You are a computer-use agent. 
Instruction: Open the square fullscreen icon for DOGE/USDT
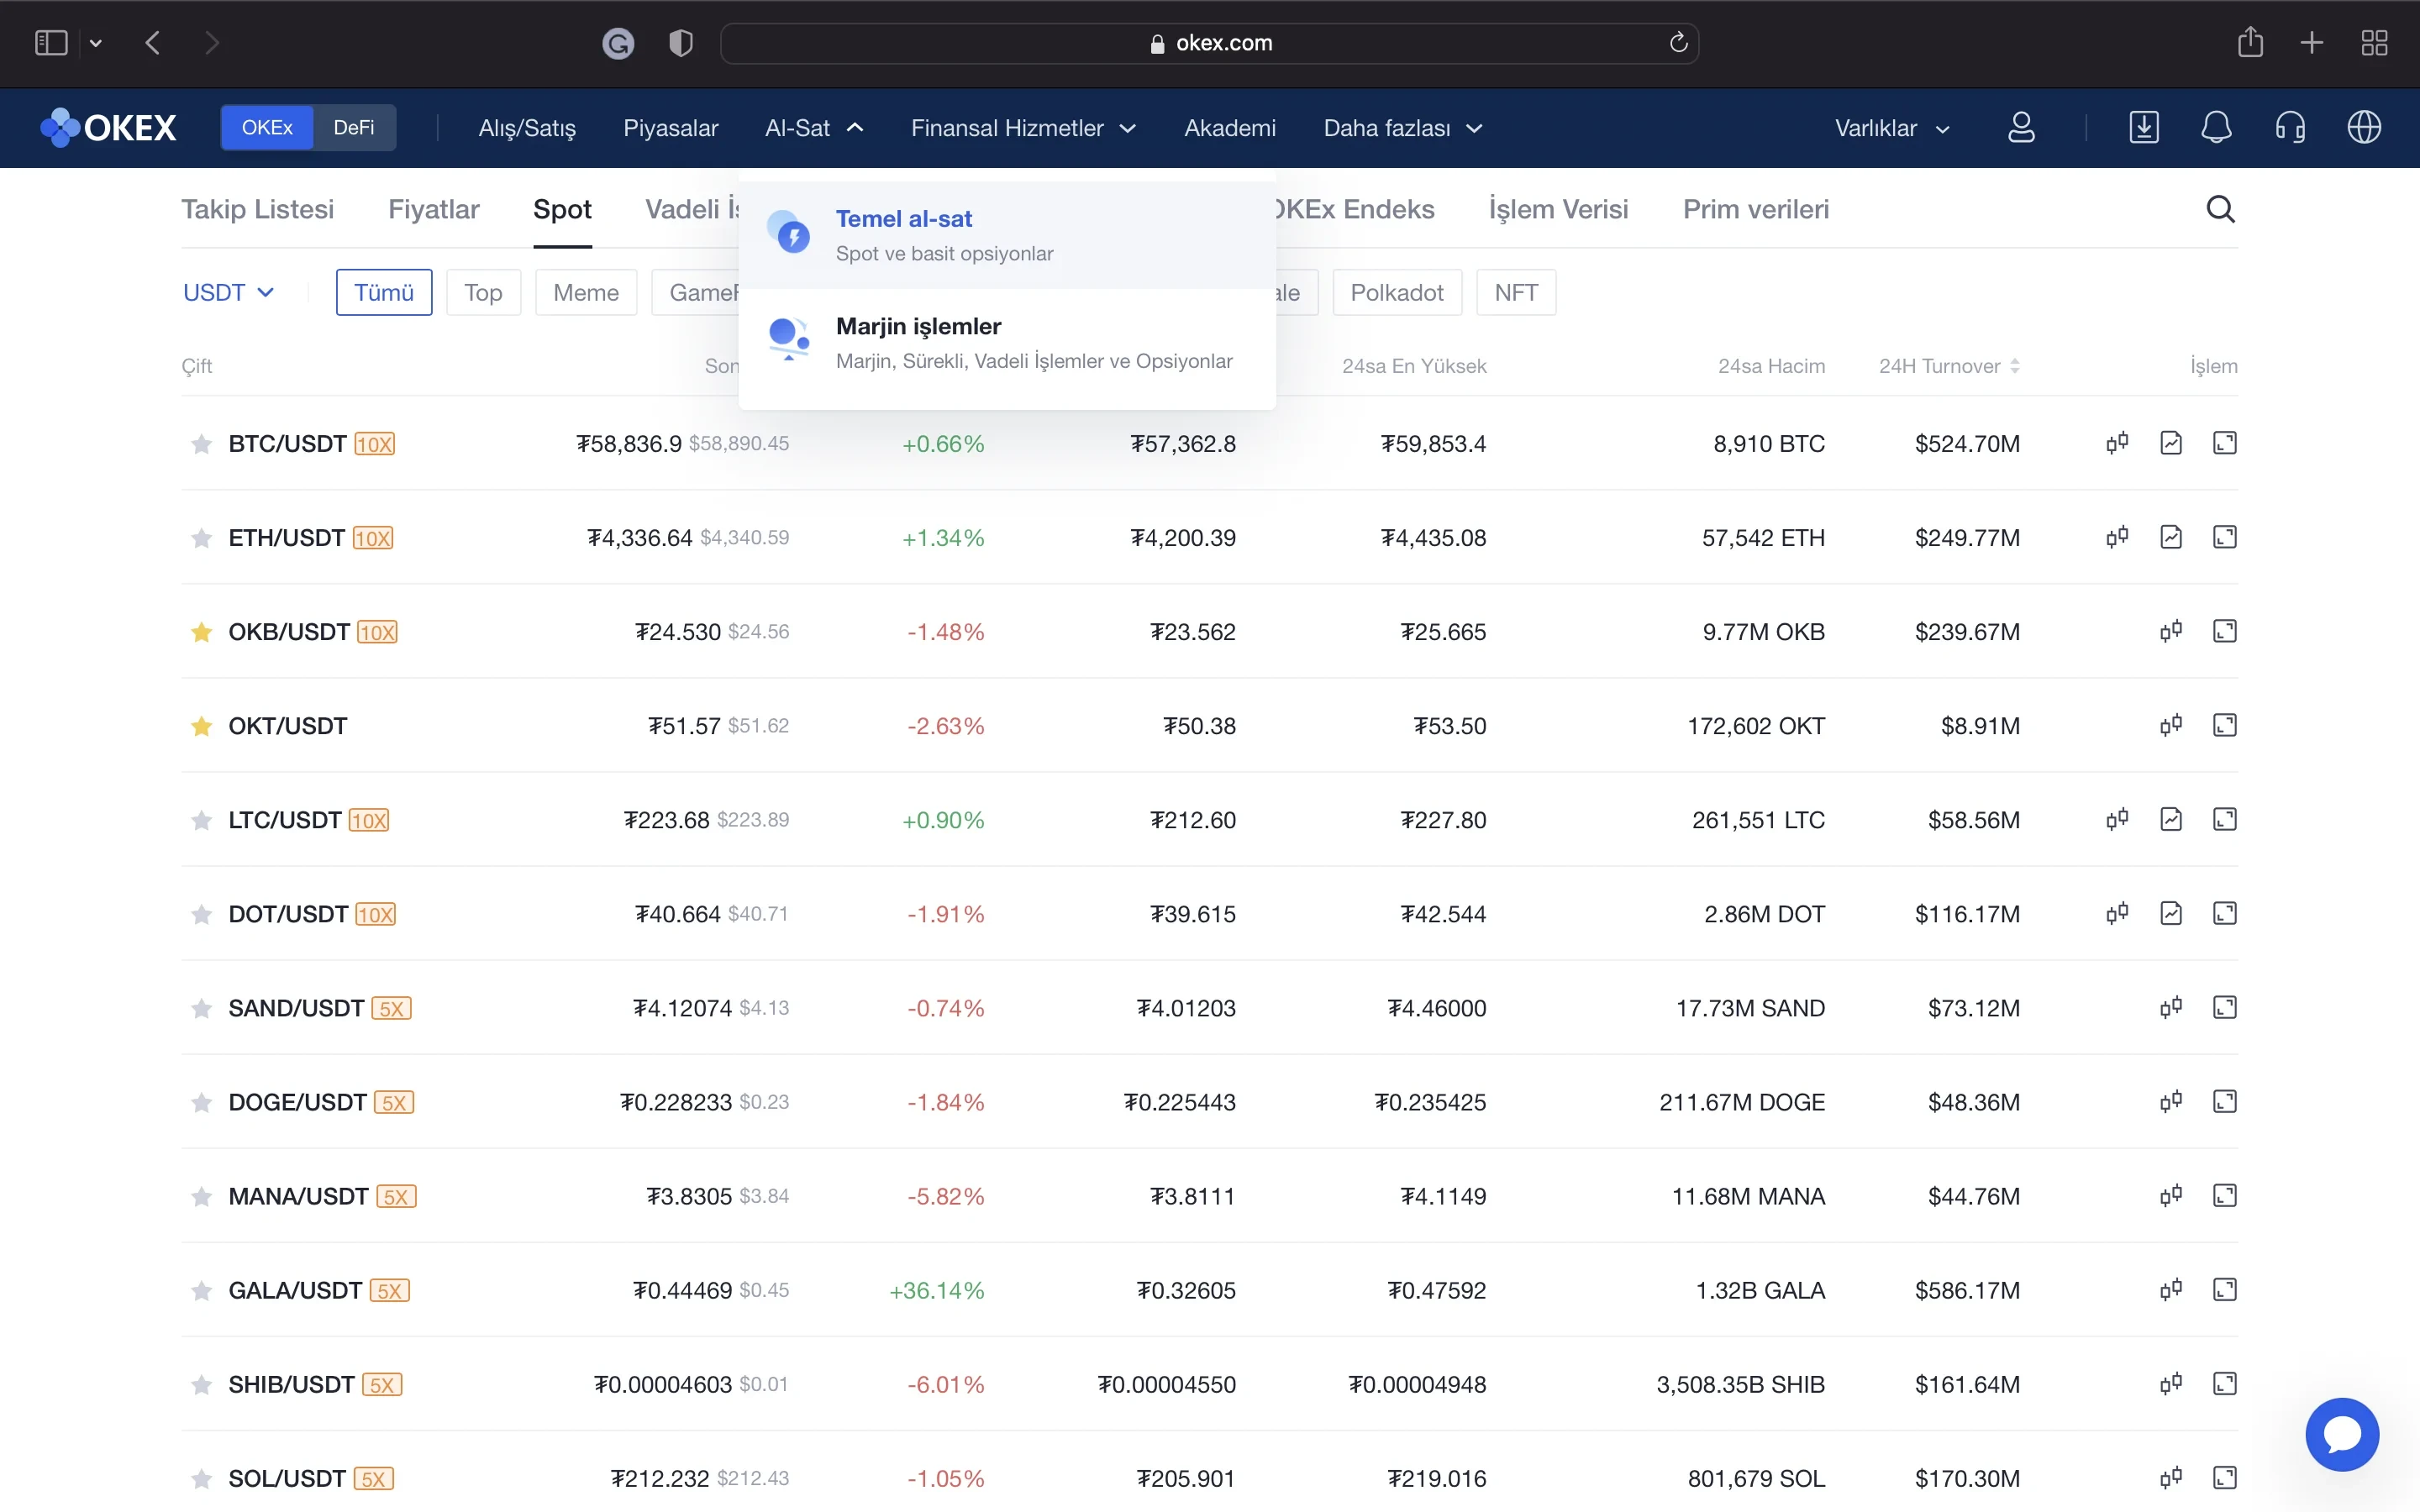(x=2225, y=1101)
